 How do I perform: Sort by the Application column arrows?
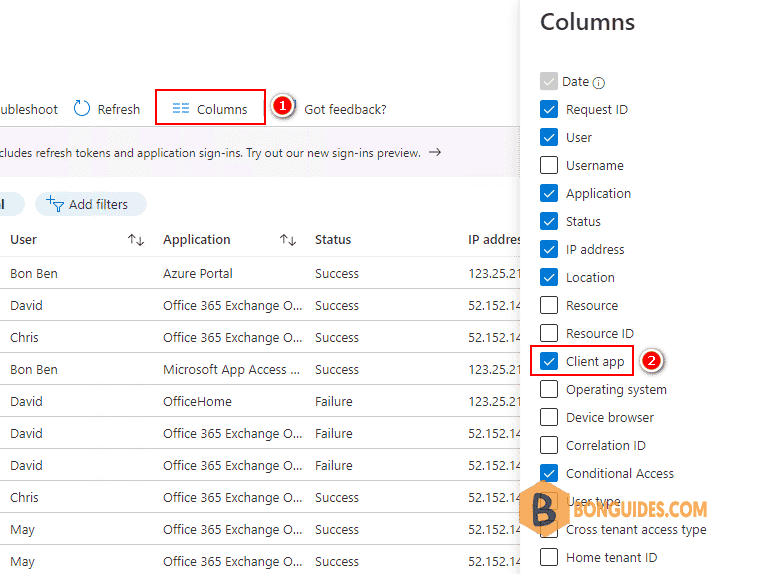[x=288, y=240]
